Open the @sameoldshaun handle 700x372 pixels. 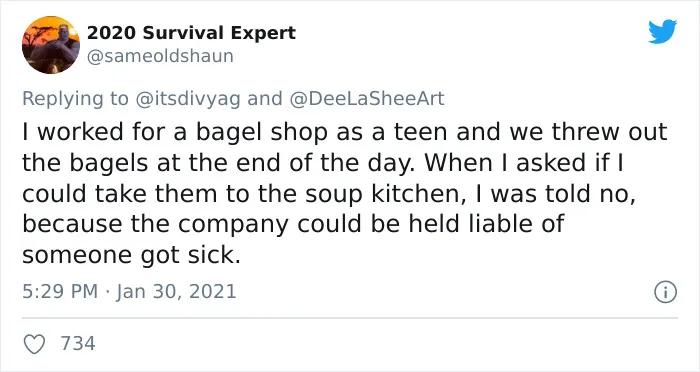point(160,56)
